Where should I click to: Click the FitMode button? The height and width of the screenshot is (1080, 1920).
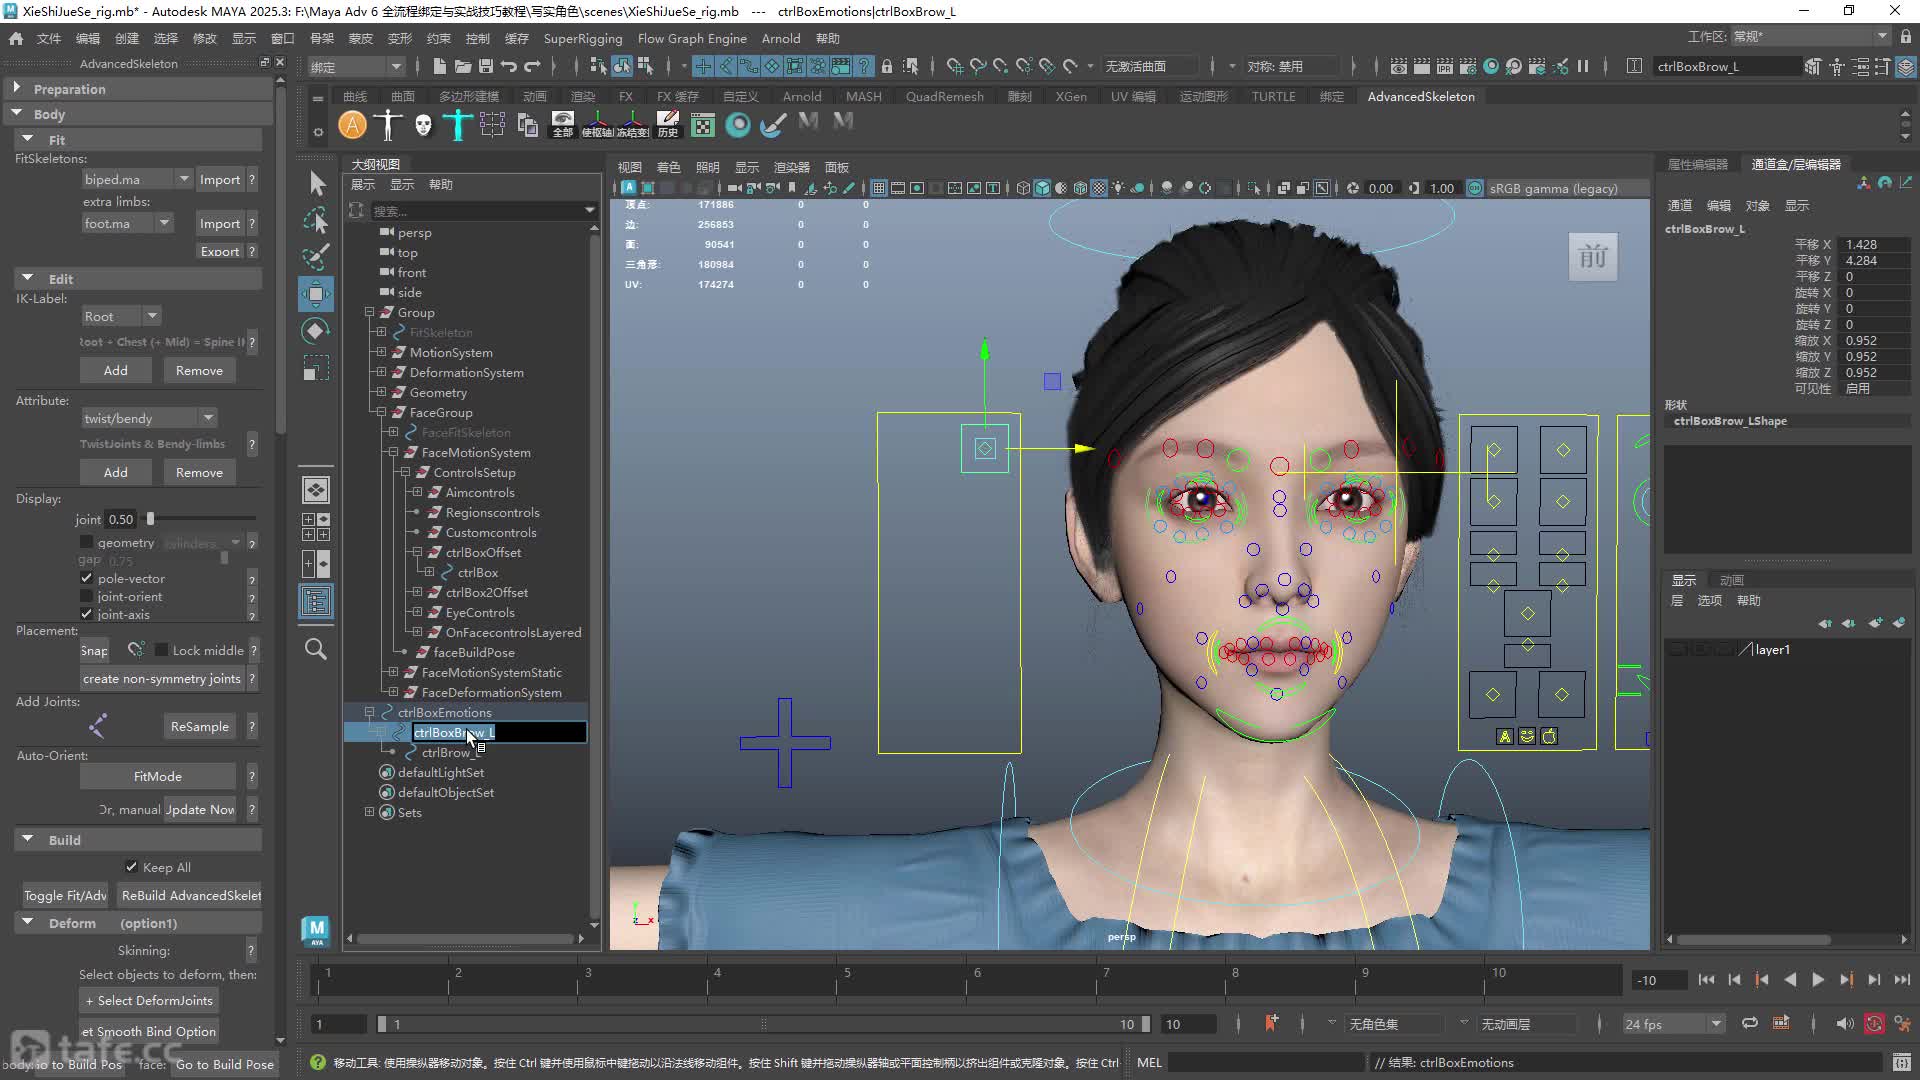point(158,776)
